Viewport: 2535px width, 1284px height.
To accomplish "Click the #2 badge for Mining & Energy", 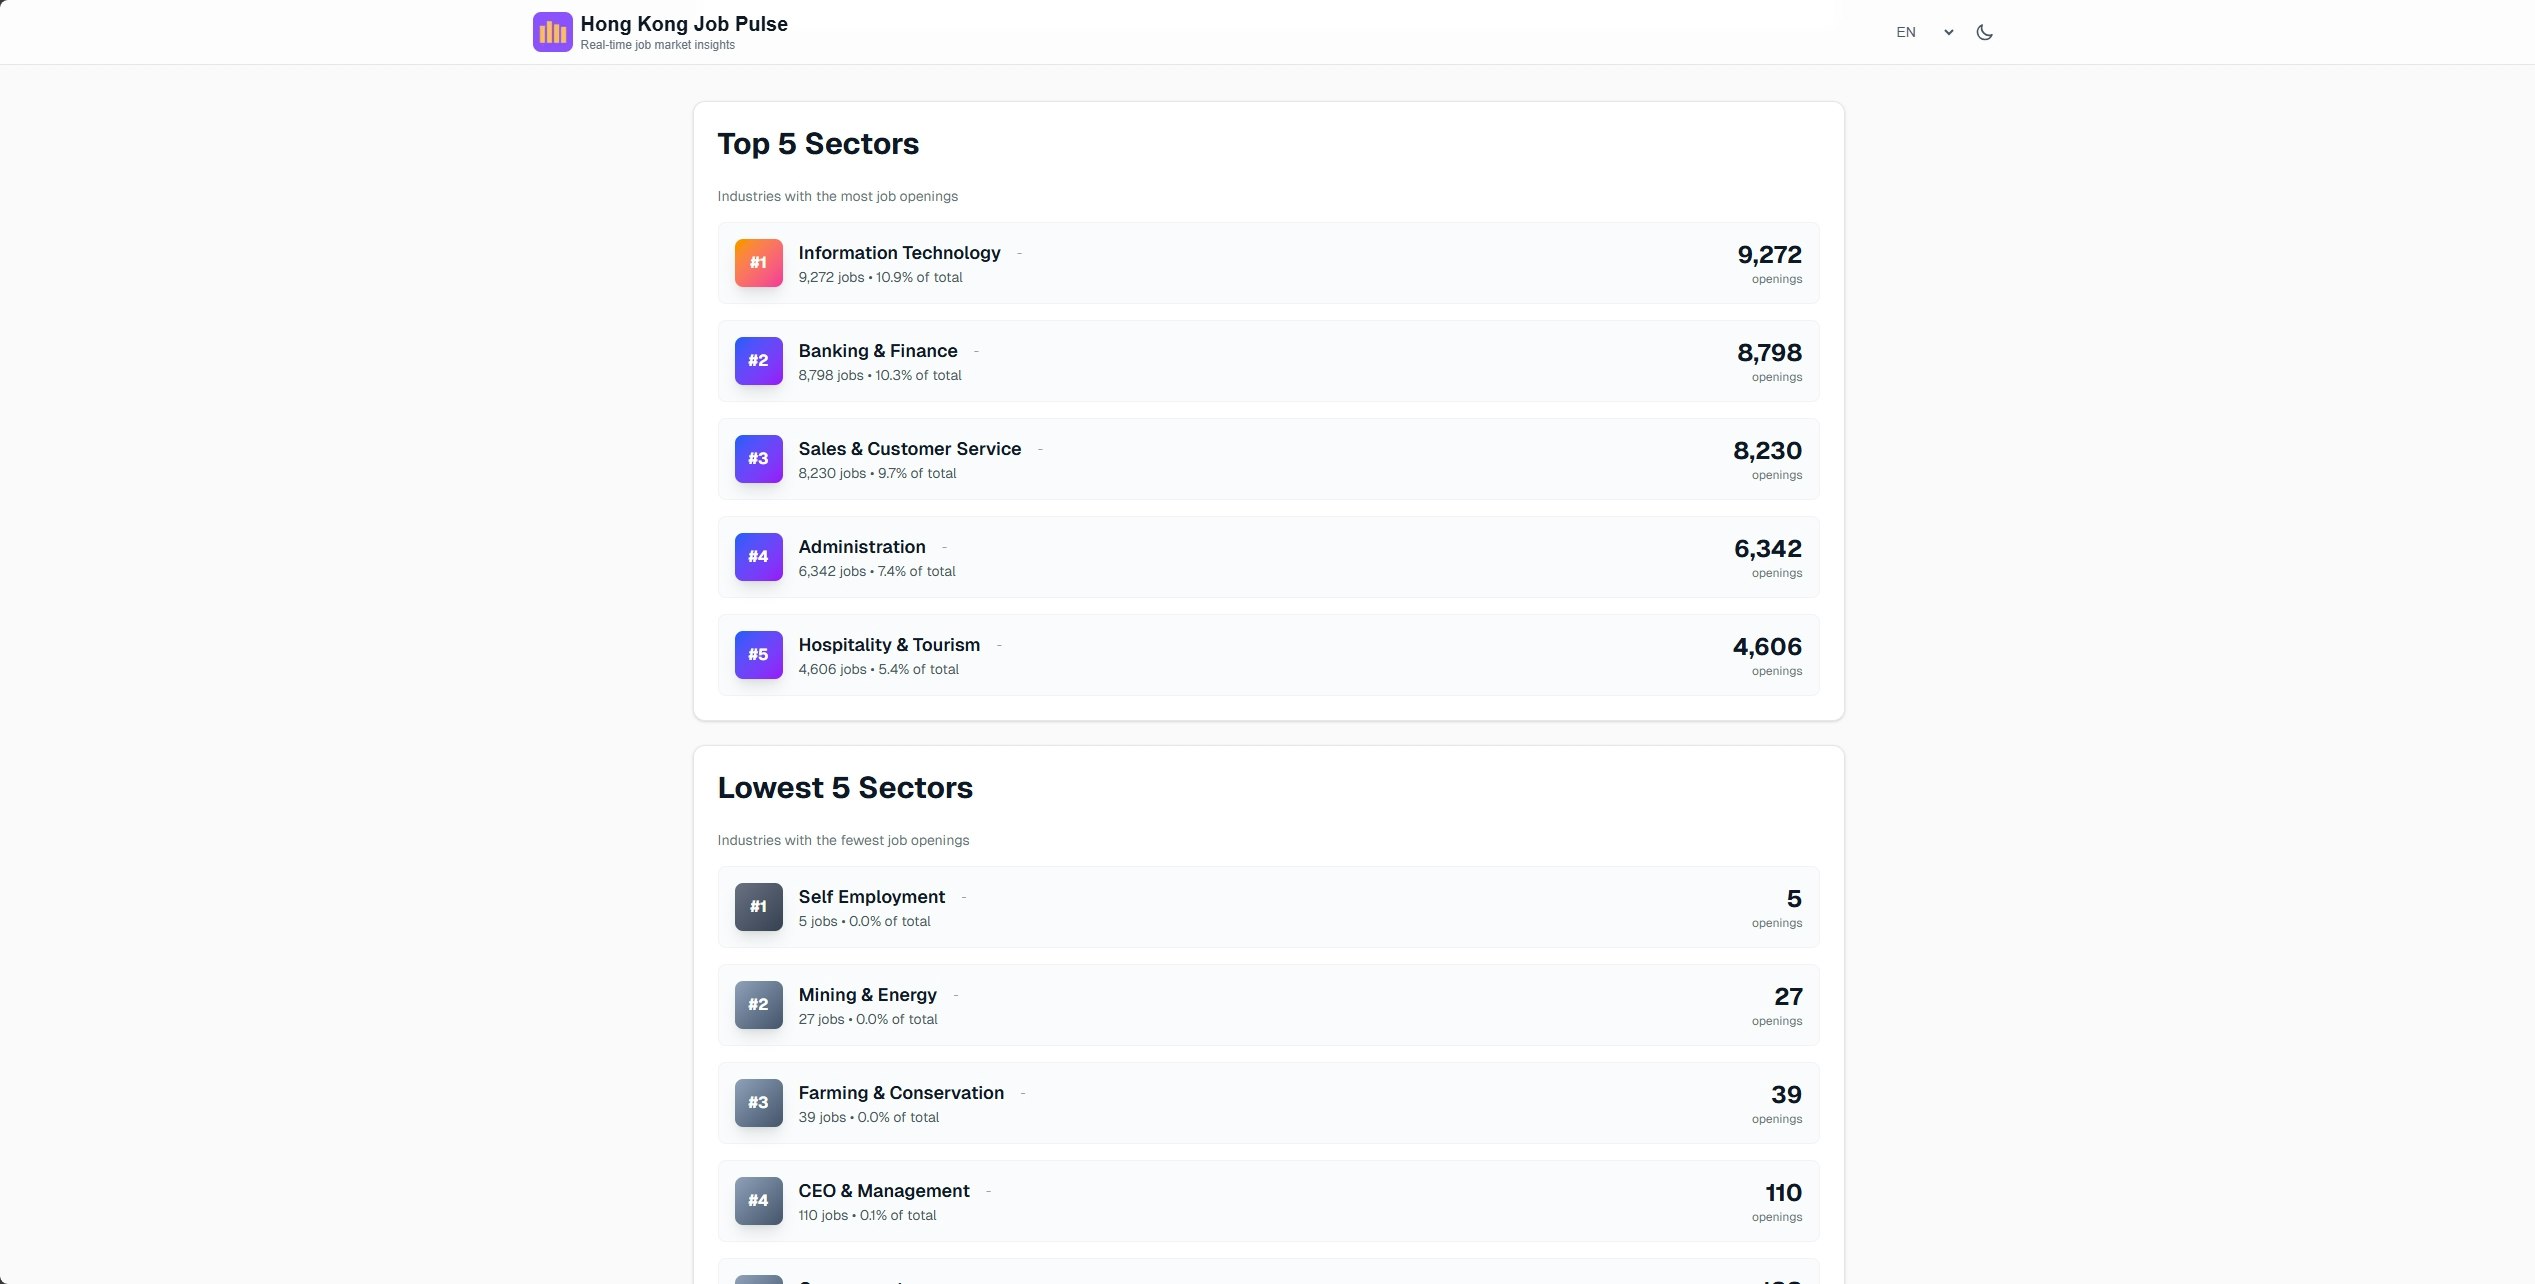I will click(759, 1005).
